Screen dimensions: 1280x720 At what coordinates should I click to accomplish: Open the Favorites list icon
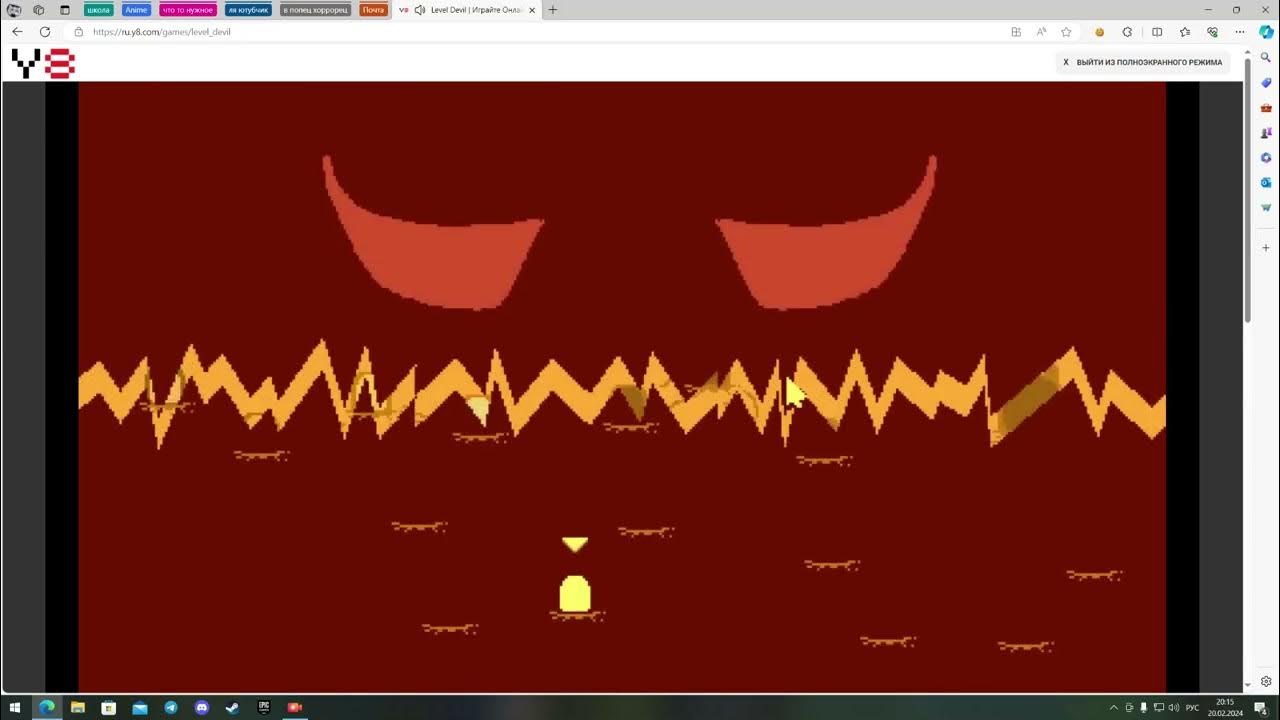click(x=1185, y=32)
